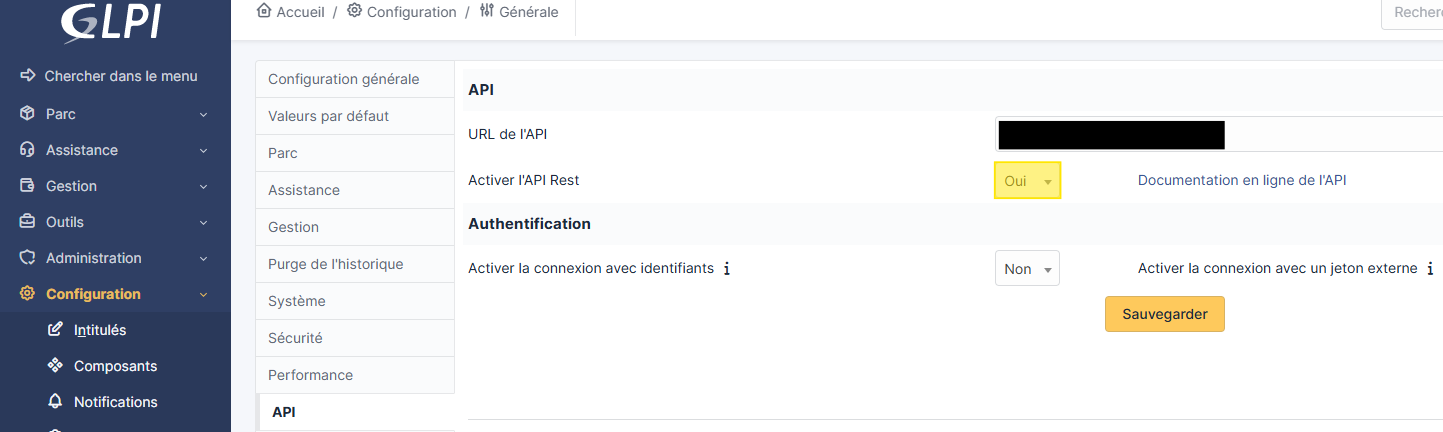This screenshot has height=432, width=1443.
Task: Switch to the Sécurité tab
Action: 295,338
